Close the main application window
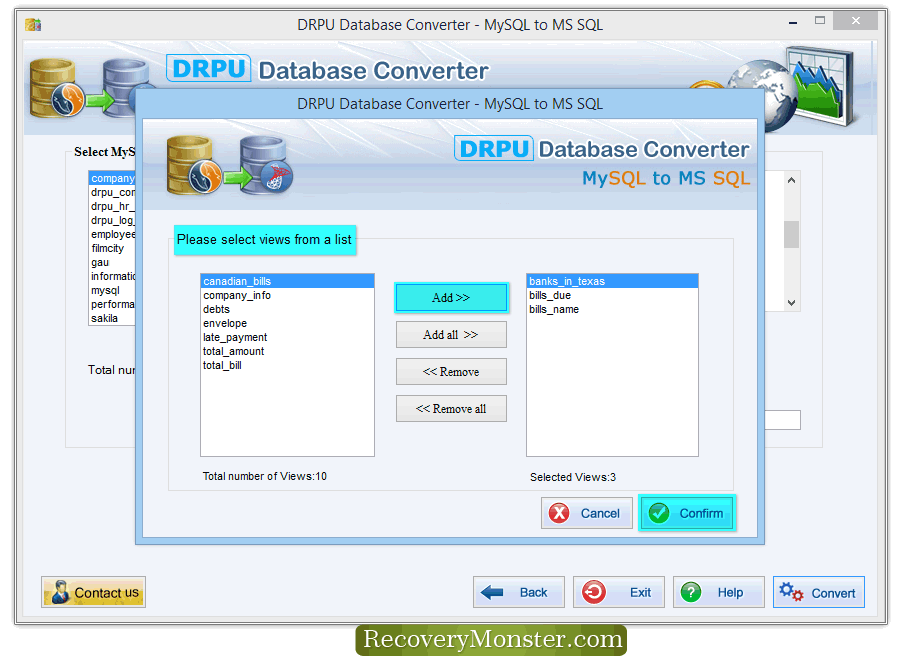Viewport: 900px width, 658px height. coord(855,21)
